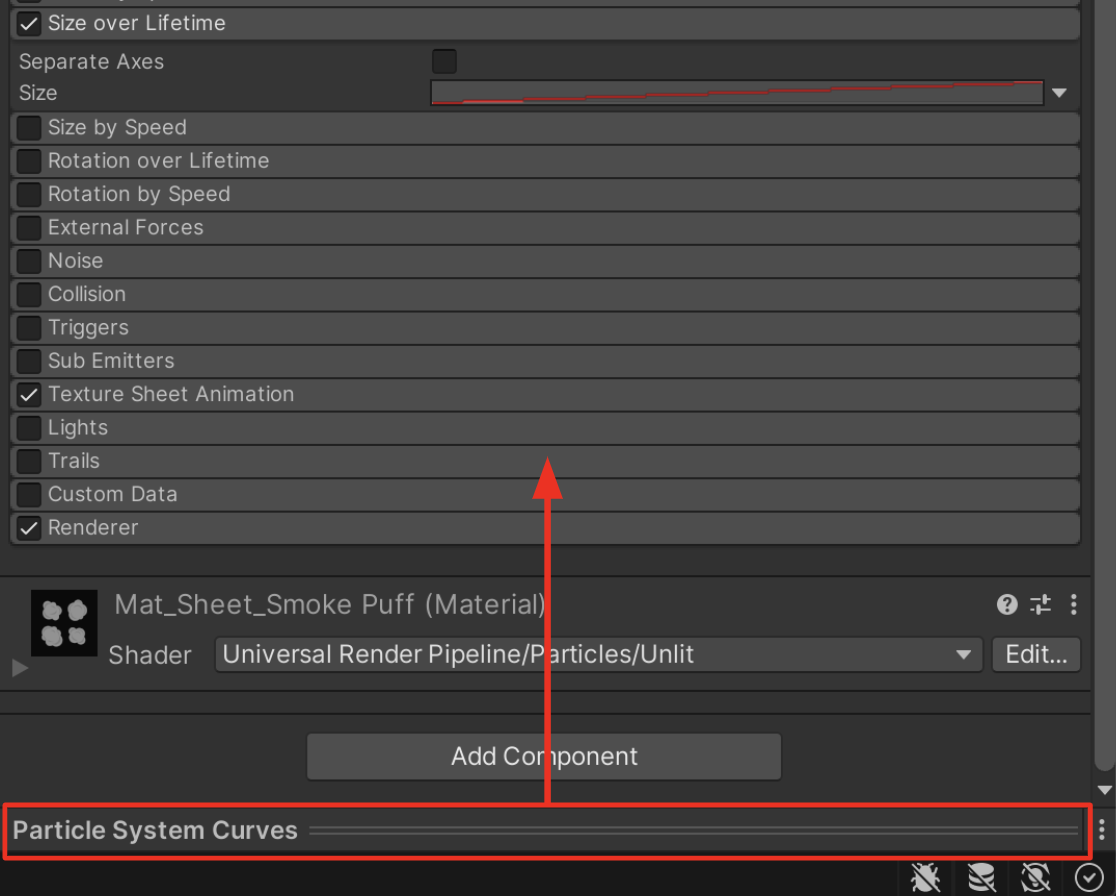Click the checkmark activity status icon
The image size is (1116, 896).
pyautogui.click(x=1089, y=878)
